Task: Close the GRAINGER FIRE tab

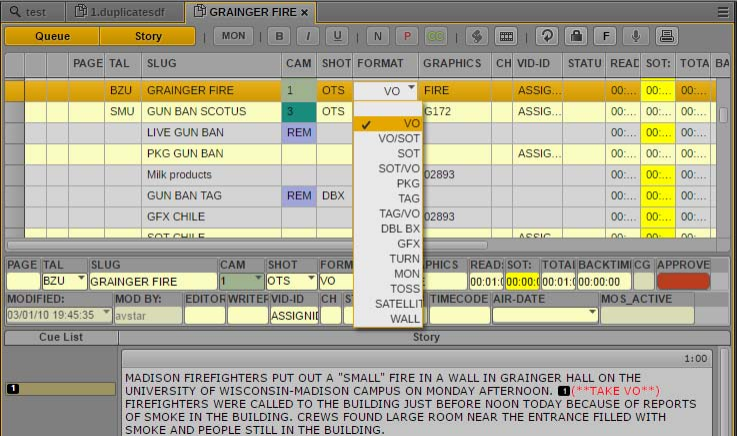Action: click(x=305, y=13)
